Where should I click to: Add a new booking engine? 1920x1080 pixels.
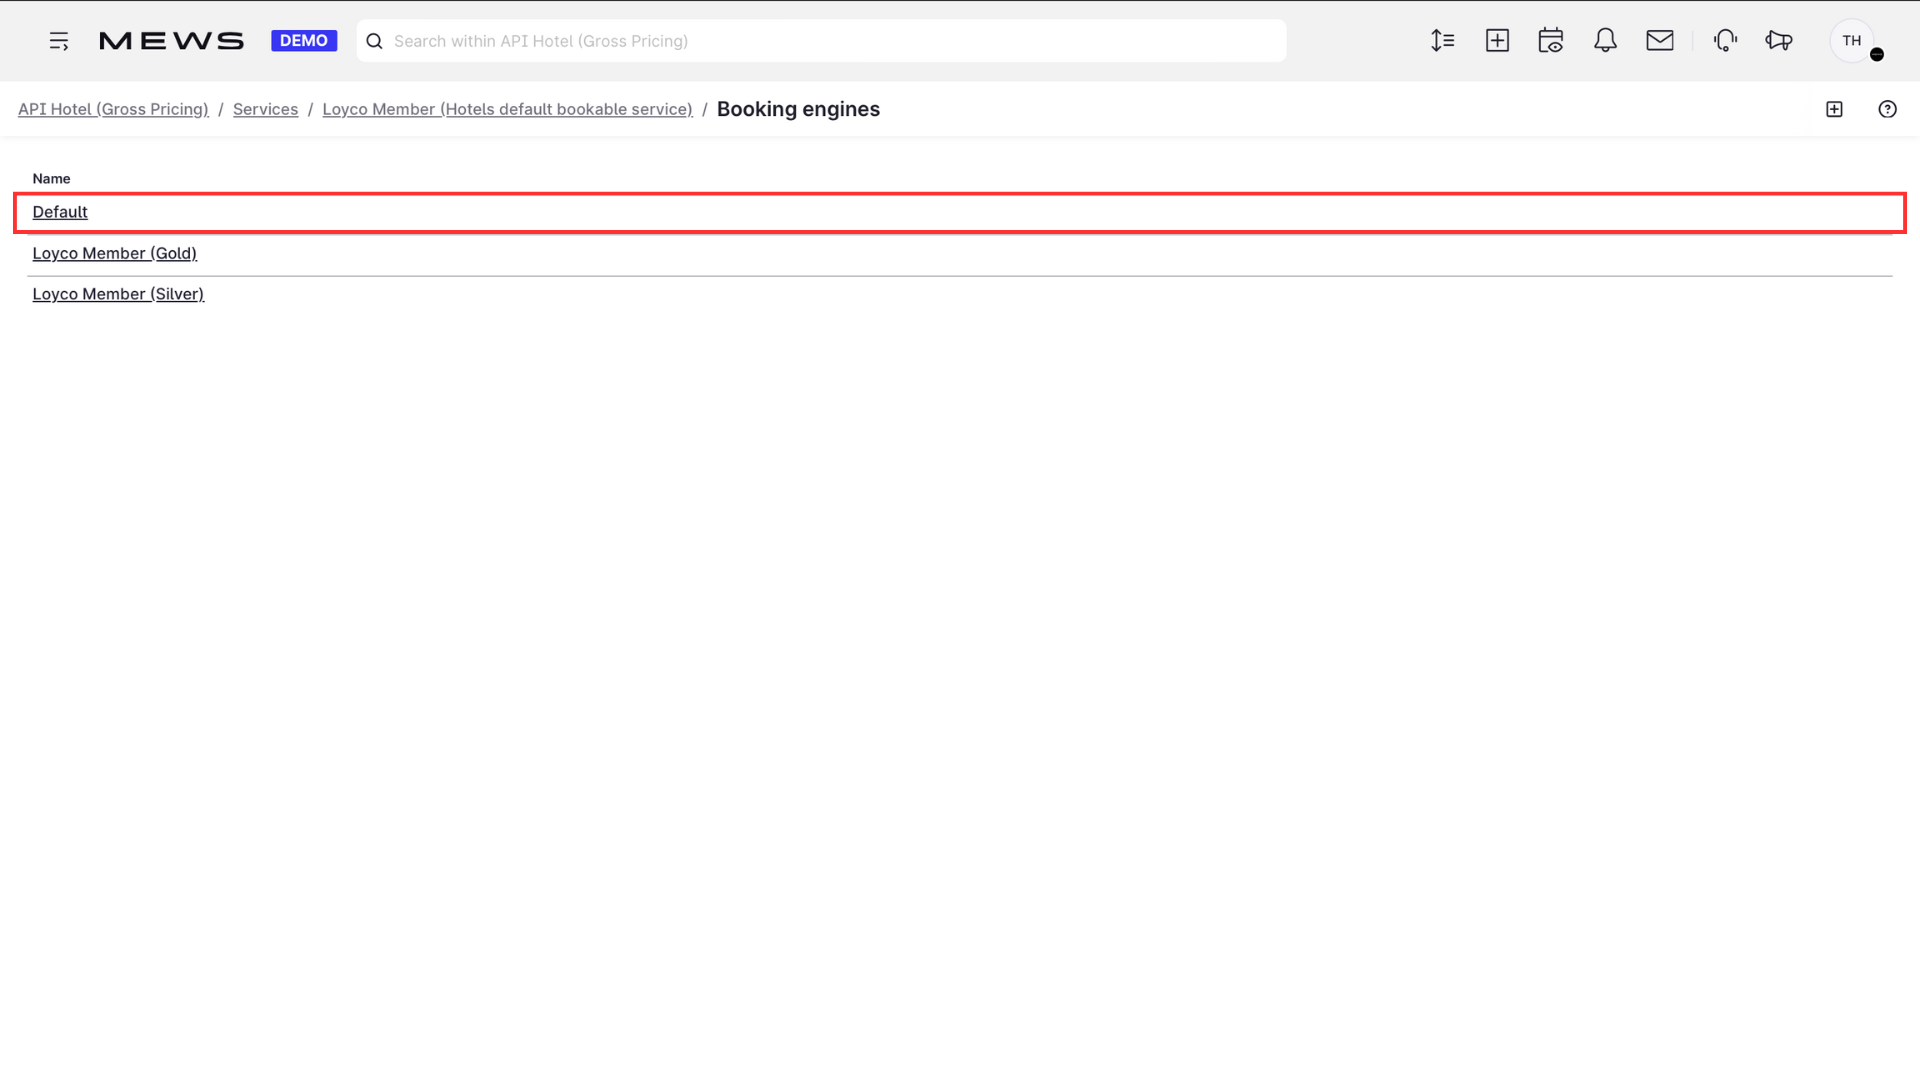(1834, 109)
